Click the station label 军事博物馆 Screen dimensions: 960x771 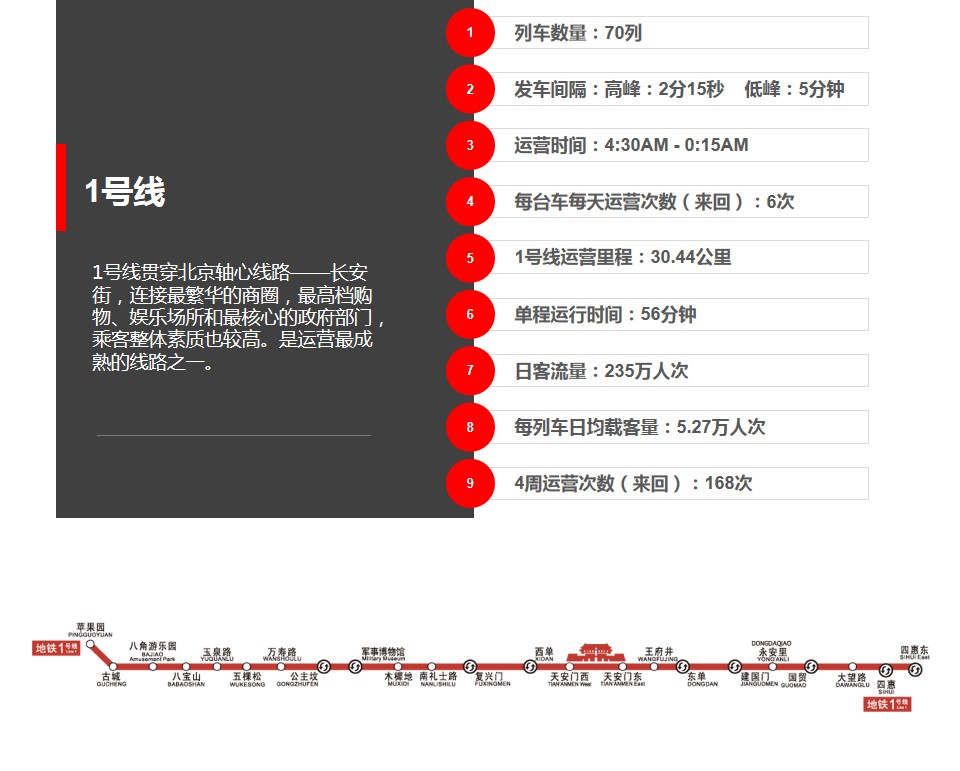tap(383, 653)
